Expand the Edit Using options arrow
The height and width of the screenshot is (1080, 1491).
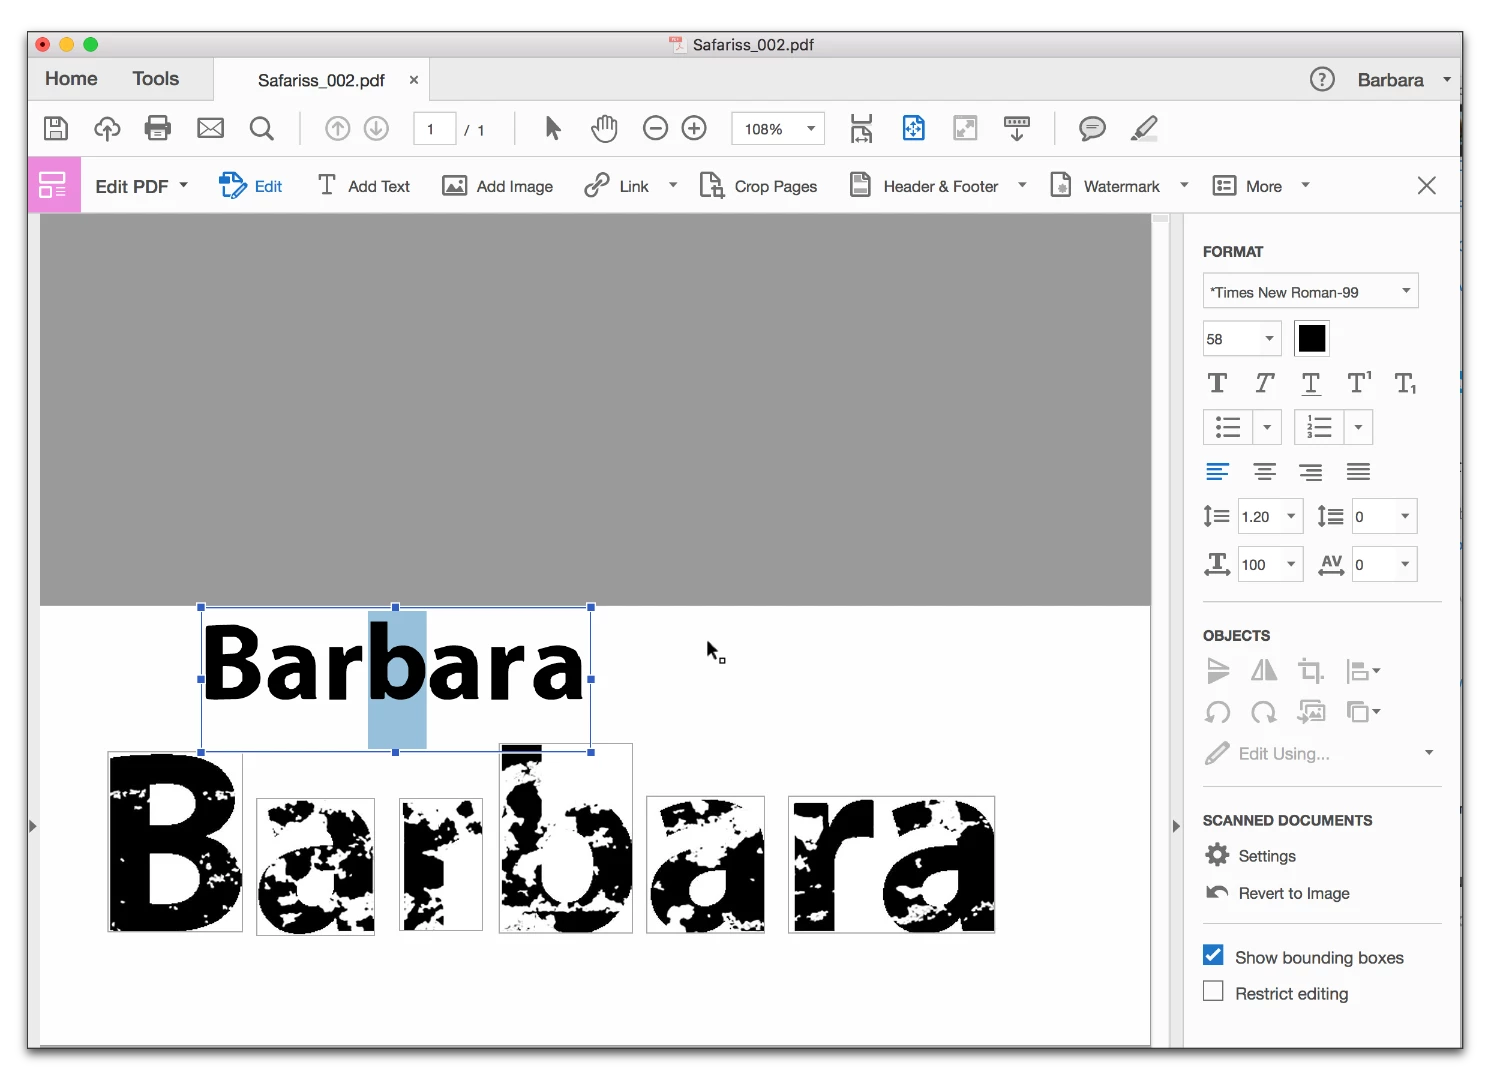pyautogui.click(x=1428, y=753)
